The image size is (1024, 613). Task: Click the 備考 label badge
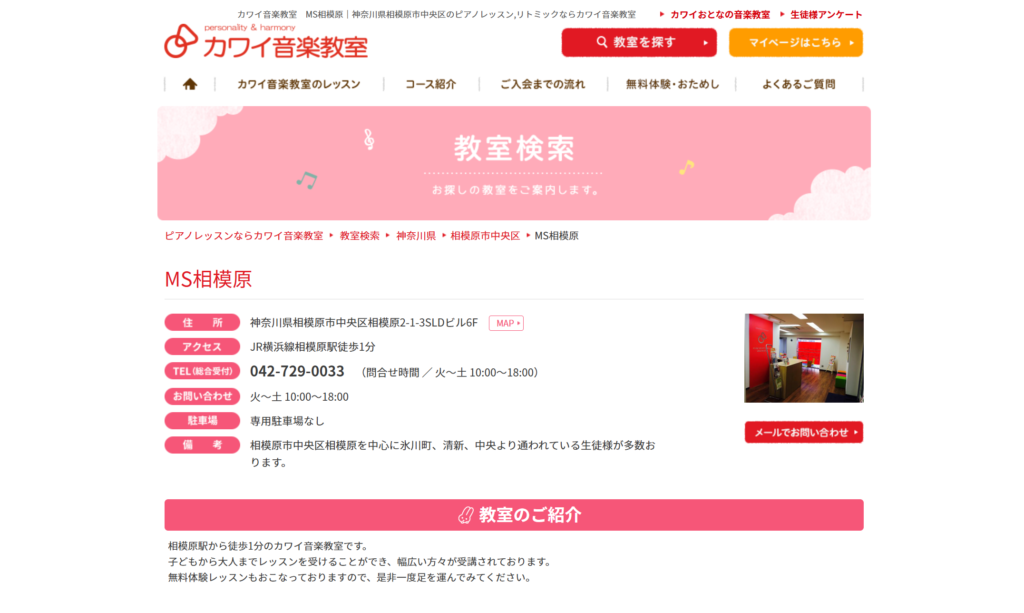(202, 445)
